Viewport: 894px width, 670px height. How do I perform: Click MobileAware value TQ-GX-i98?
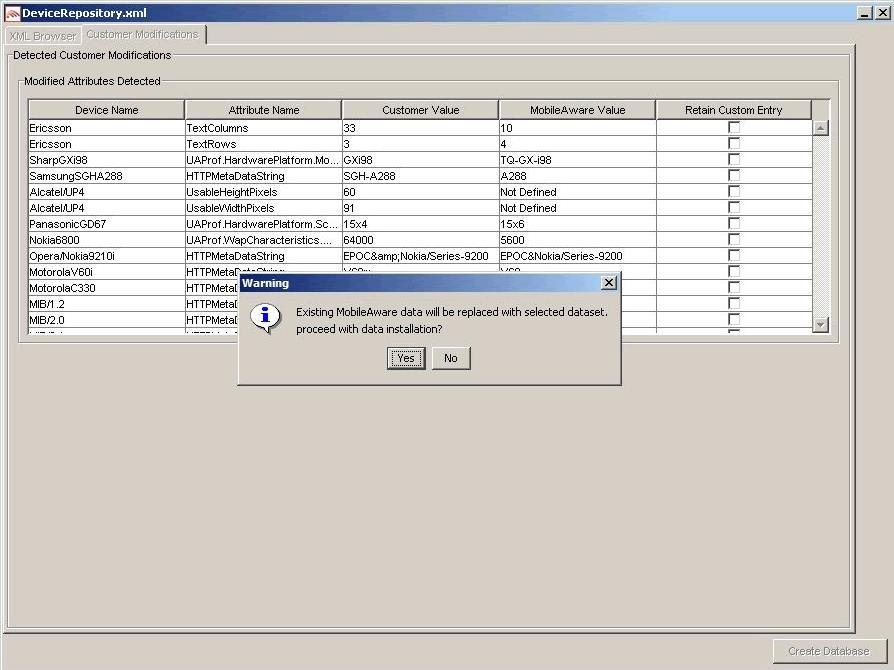point(578,160)
